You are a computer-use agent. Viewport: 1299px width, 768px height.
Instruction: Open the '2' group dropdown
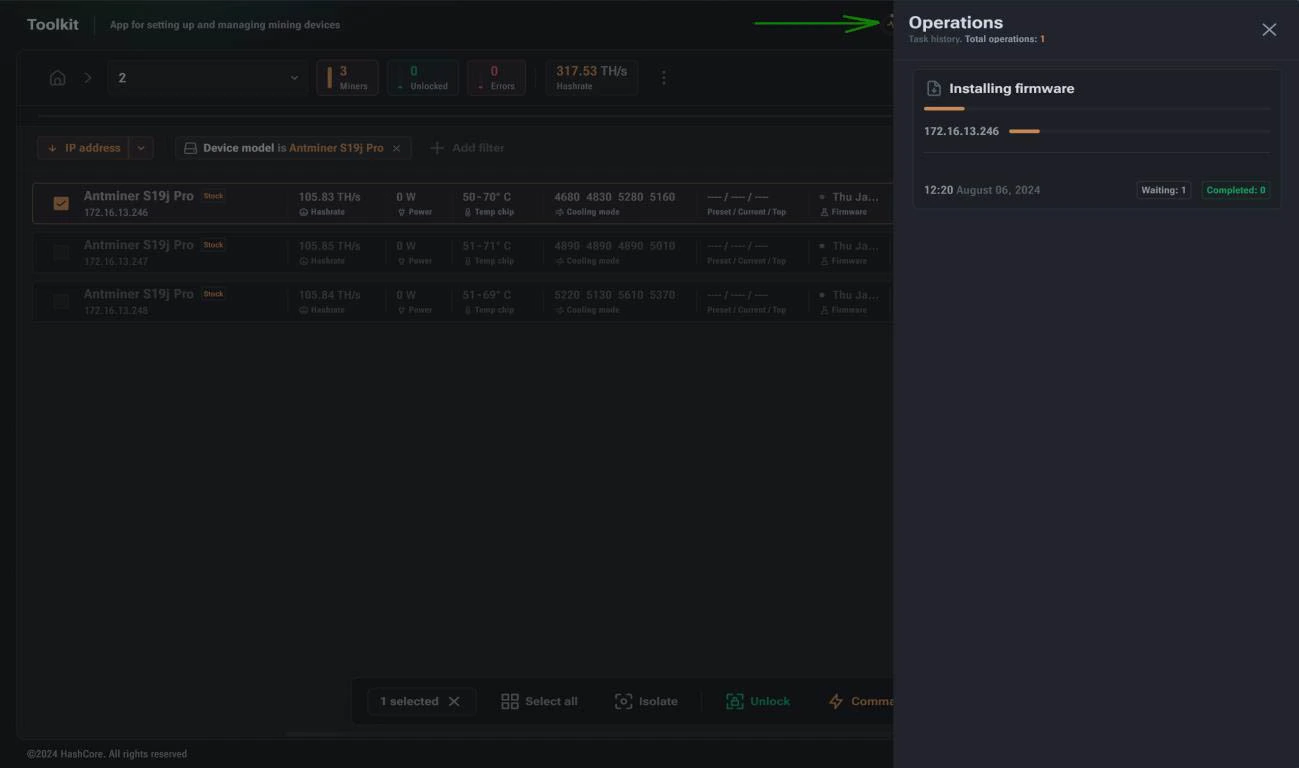[x=208, y=78]
